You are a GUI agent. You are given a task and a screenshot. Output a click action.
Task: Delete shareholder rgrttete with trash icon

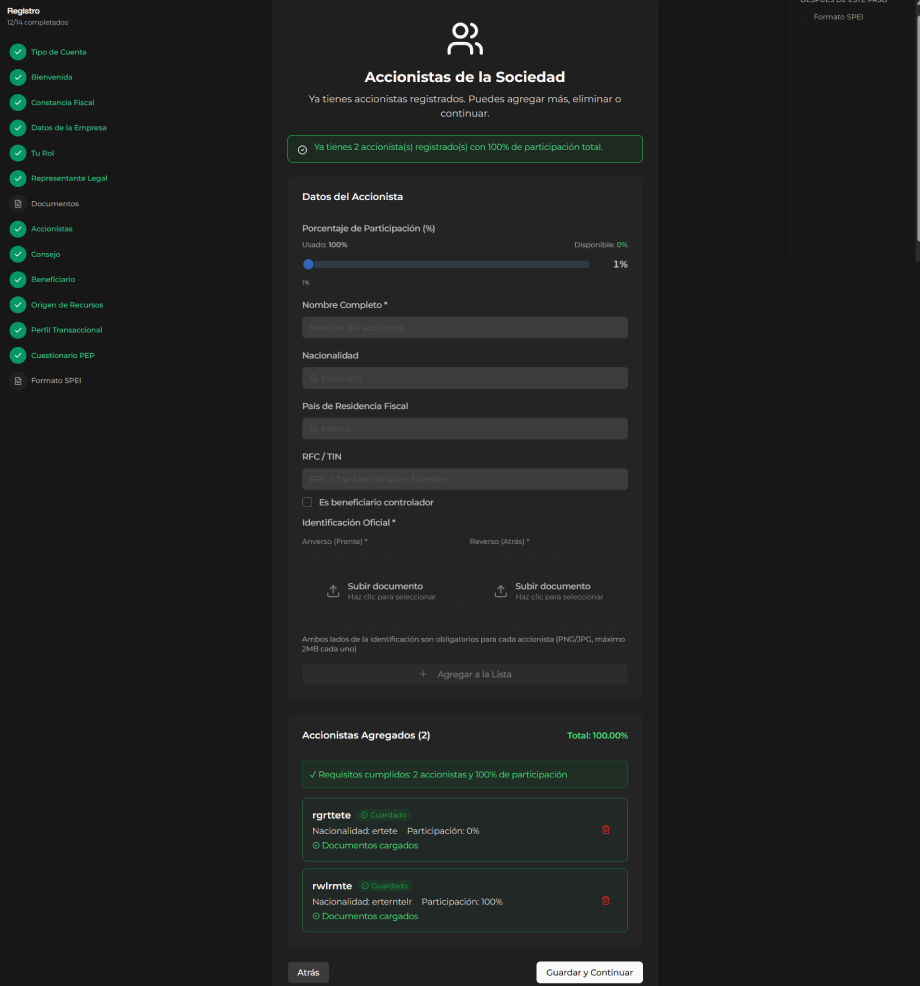pyautogui.click(x=606, y=829)
